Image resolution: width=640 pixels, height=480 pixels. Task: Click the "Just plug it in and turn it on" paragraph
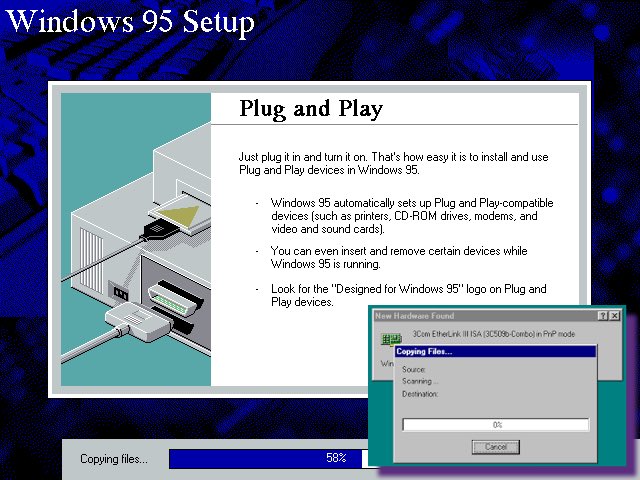click(x=393, y=163)
